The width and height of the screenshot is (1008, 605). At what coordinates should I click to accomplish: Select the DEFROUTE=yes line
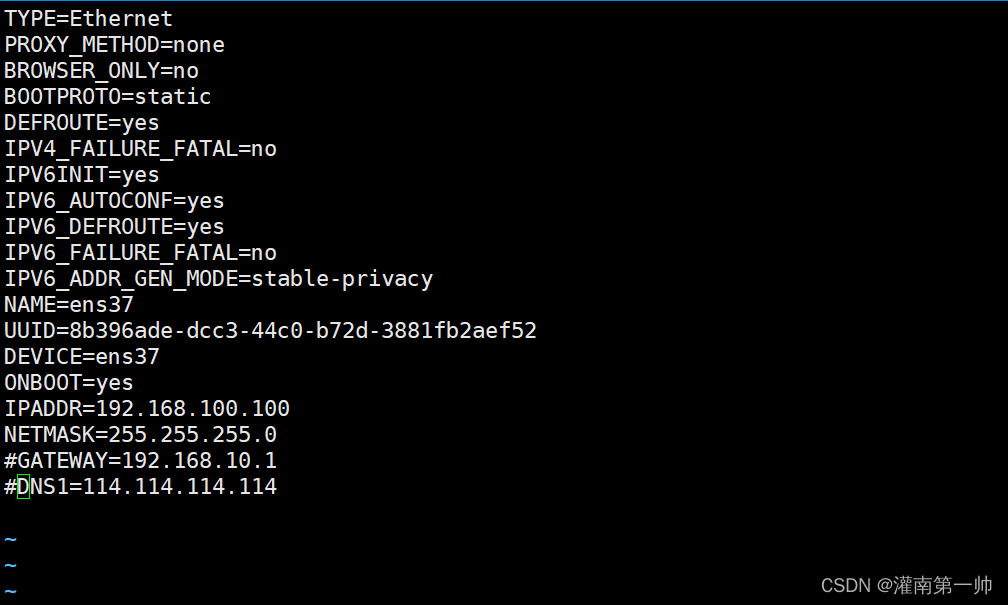tap(82, 123)
